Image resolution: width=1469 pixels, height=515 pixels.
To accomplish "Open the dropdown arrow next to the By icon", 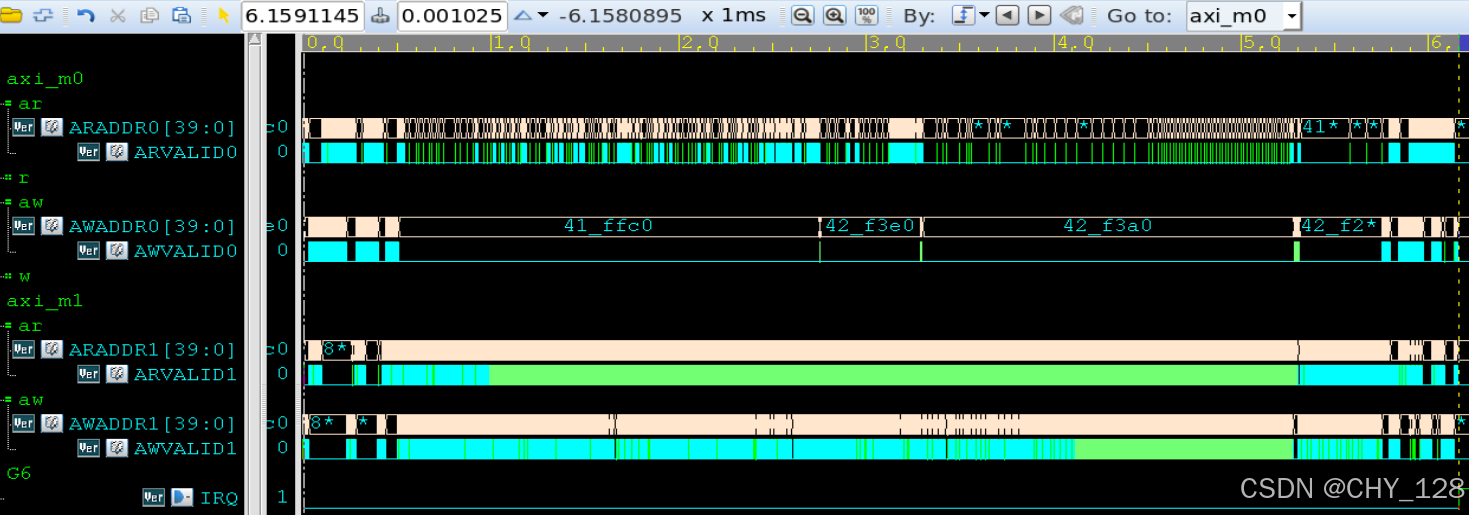I will [x=984, y=16].
